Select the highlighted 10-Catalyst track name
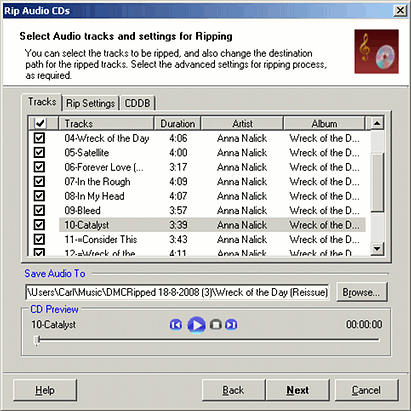Viewport: 411px width, 411px height. [x=87, y=225]
